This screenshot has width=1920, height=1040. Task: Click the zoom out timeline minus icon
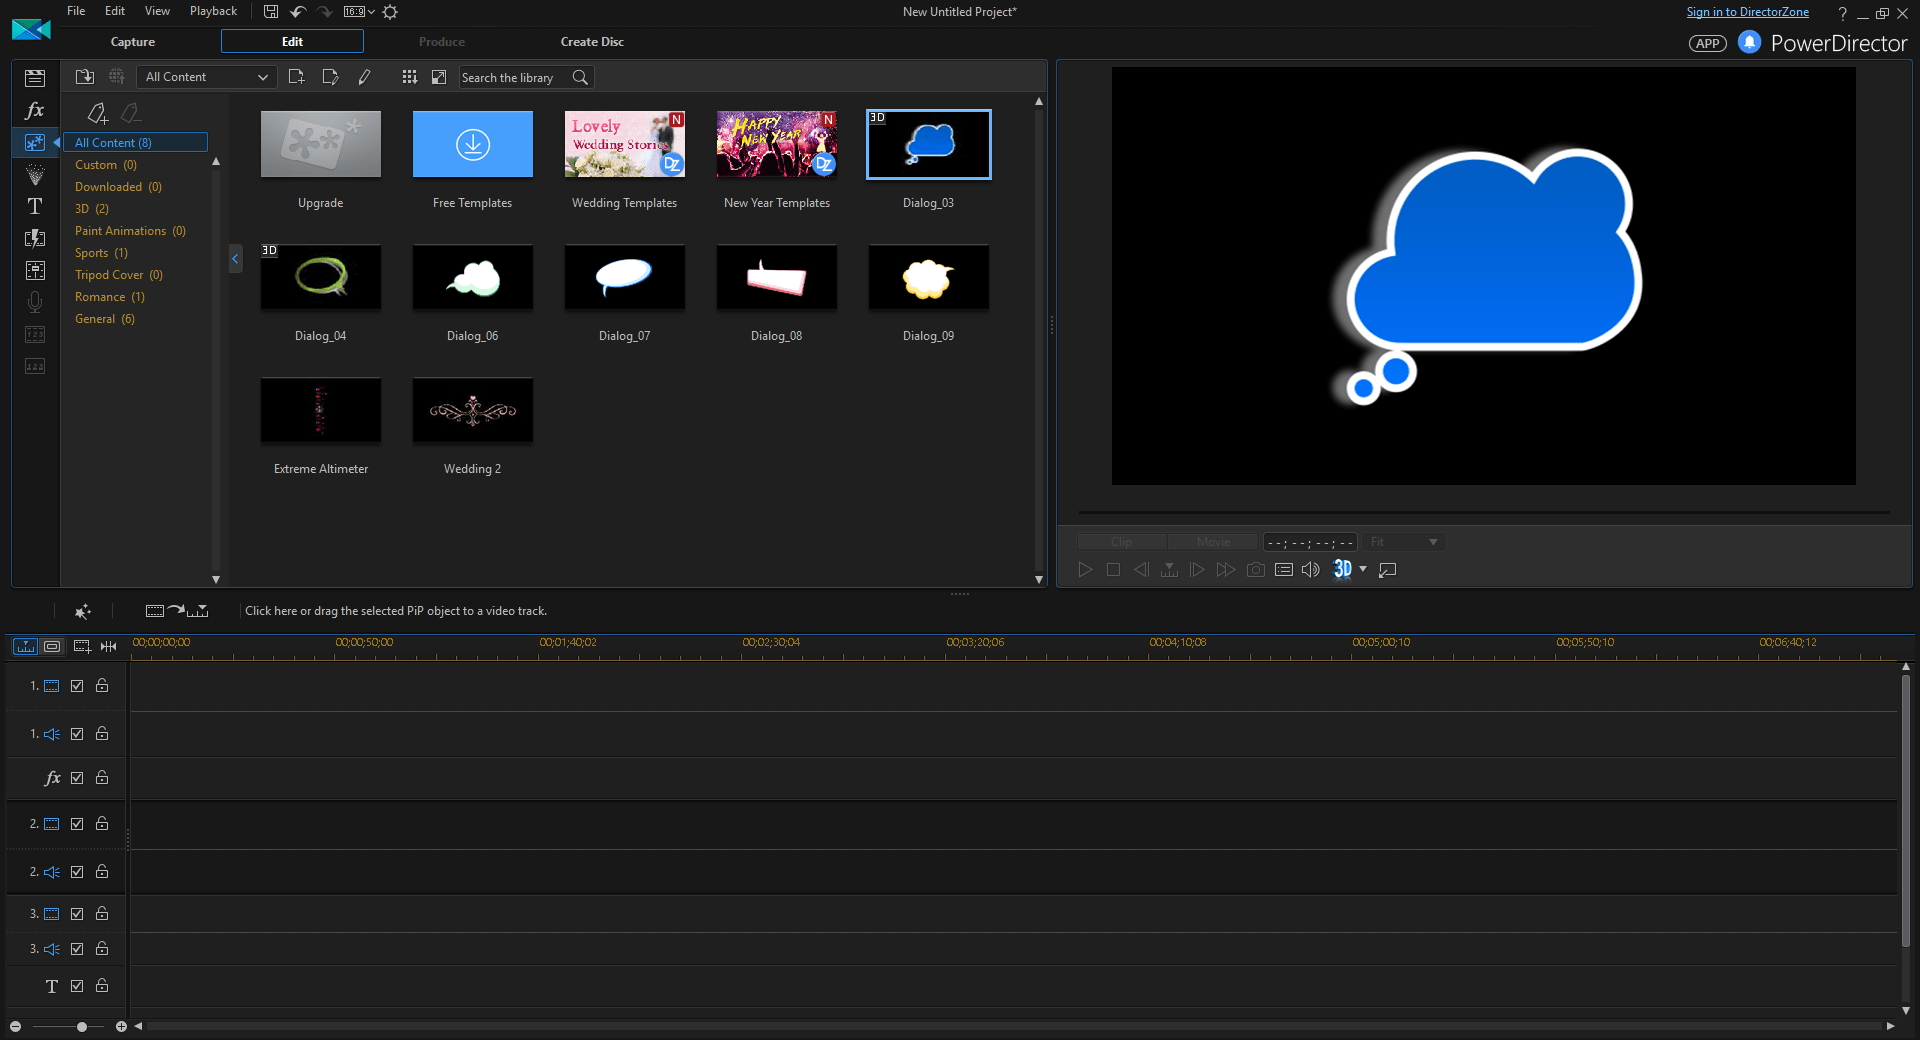tap(15, 1027)
